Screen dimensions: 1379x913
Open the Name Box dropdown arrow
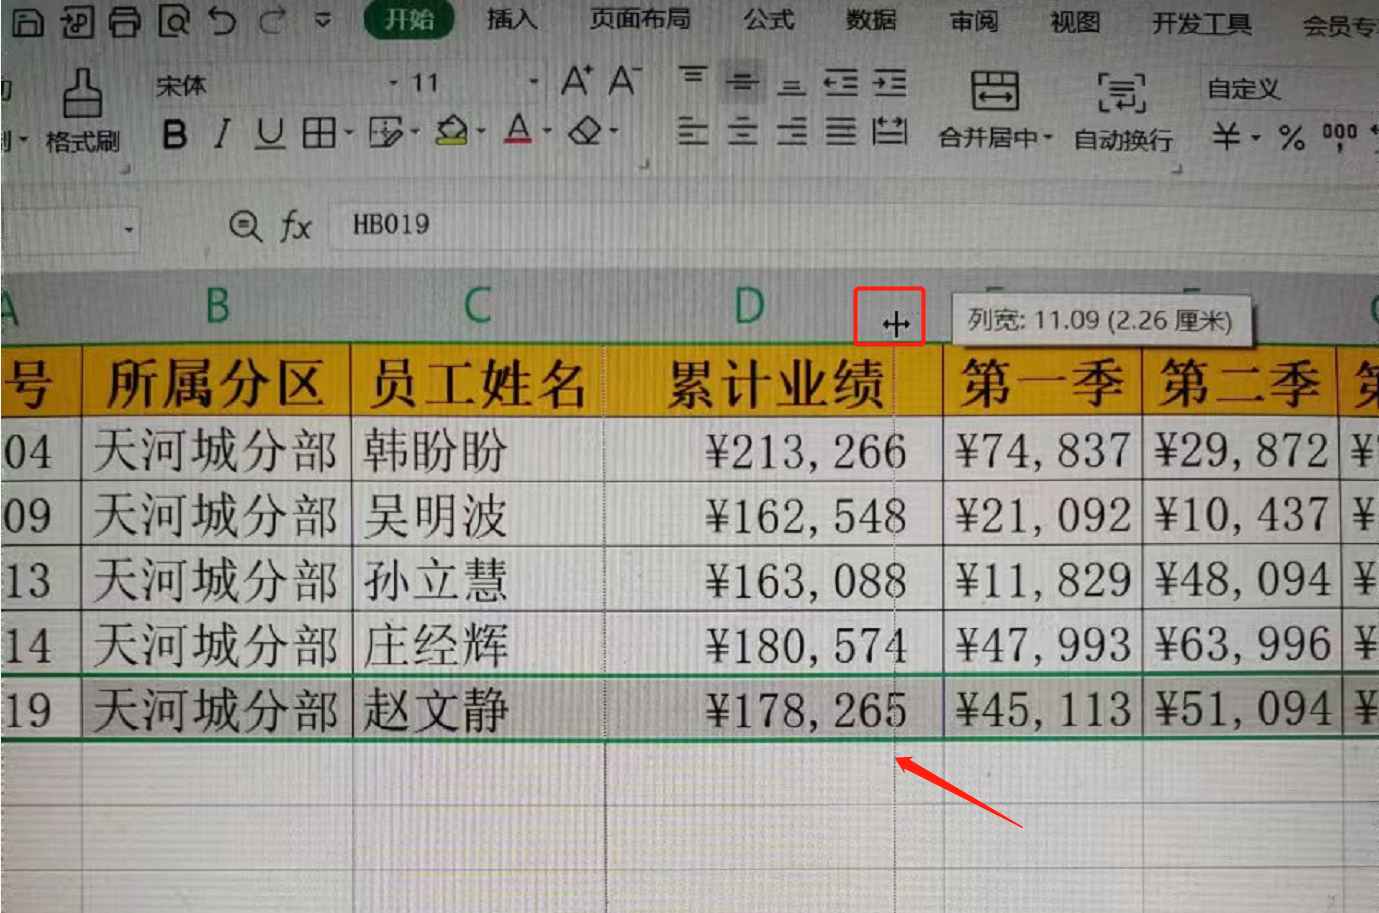pos(128,230)
